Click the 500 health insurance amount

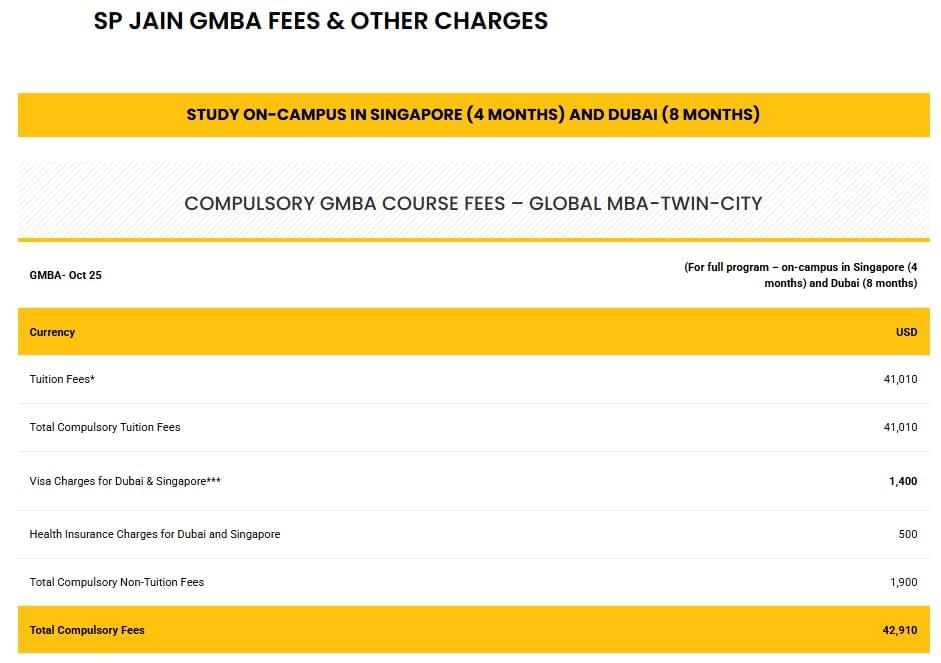coord(907,534)
